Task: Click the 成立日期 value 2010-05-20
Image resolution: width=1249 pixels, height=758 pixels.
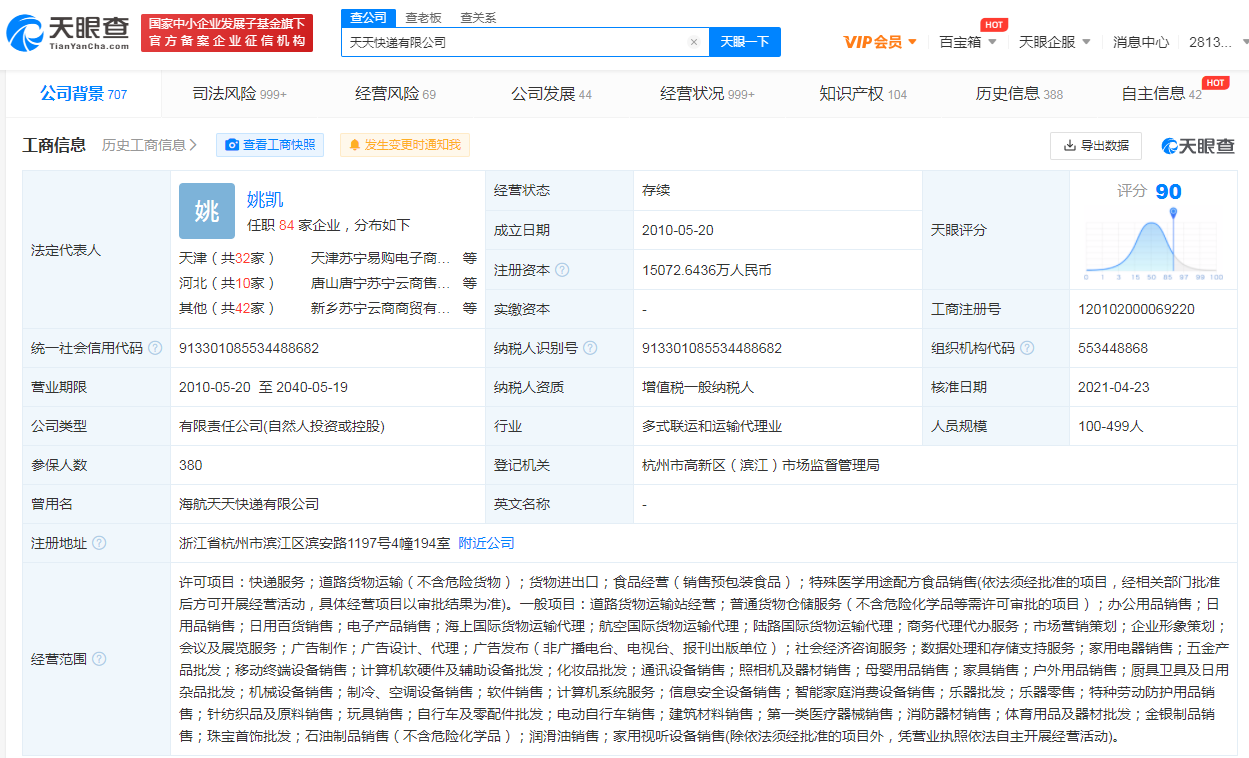Action: (678, 230)
